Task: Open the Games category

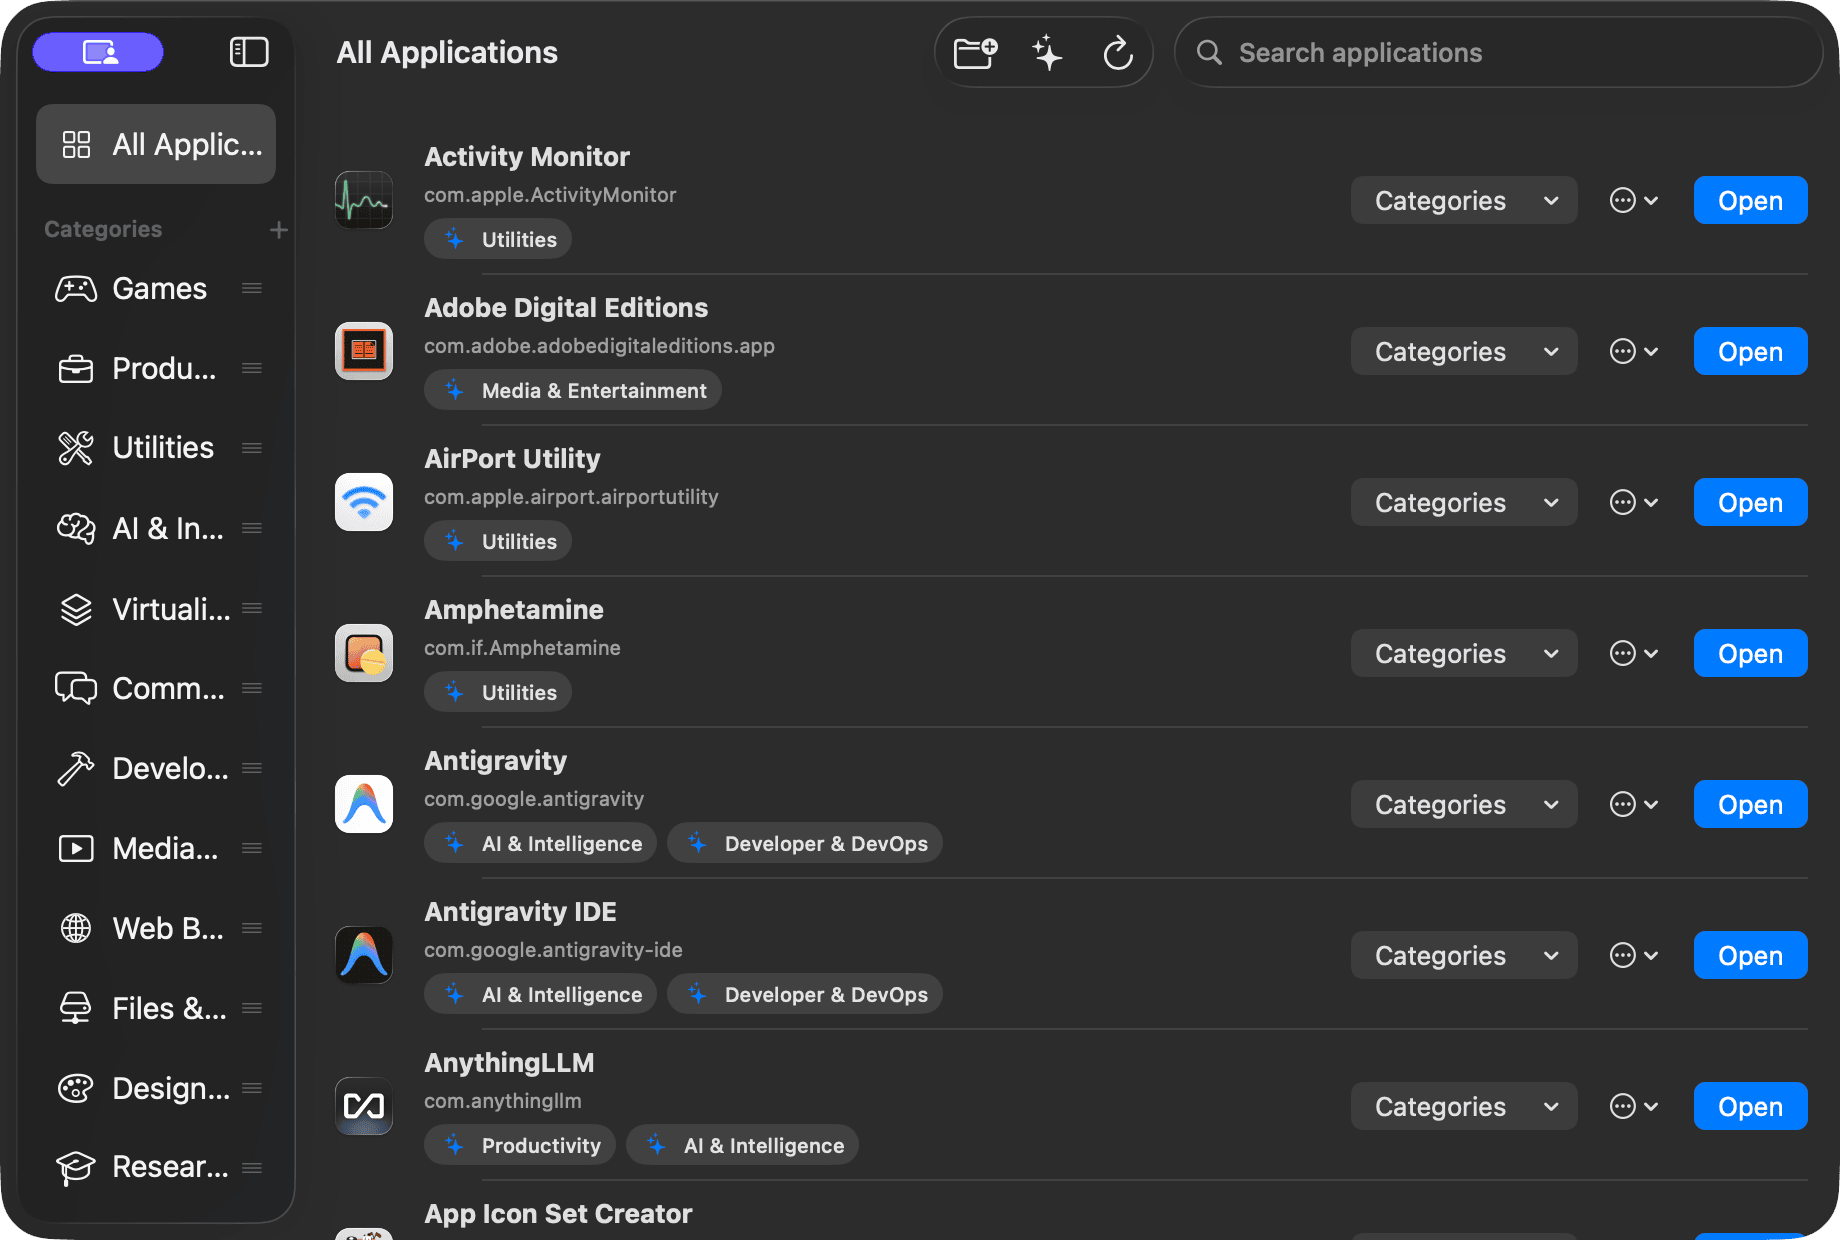Action: [x=156, y=288]
